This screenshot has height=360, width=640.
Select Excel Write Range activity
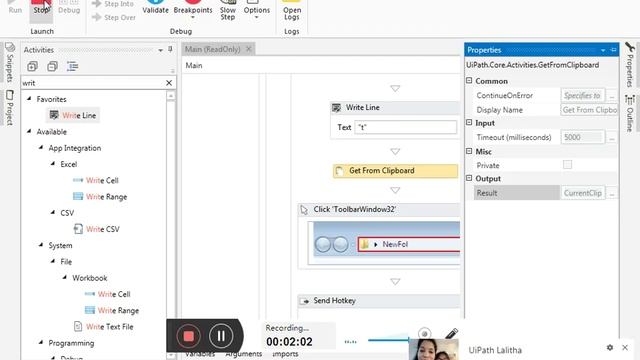coord(100,197)
